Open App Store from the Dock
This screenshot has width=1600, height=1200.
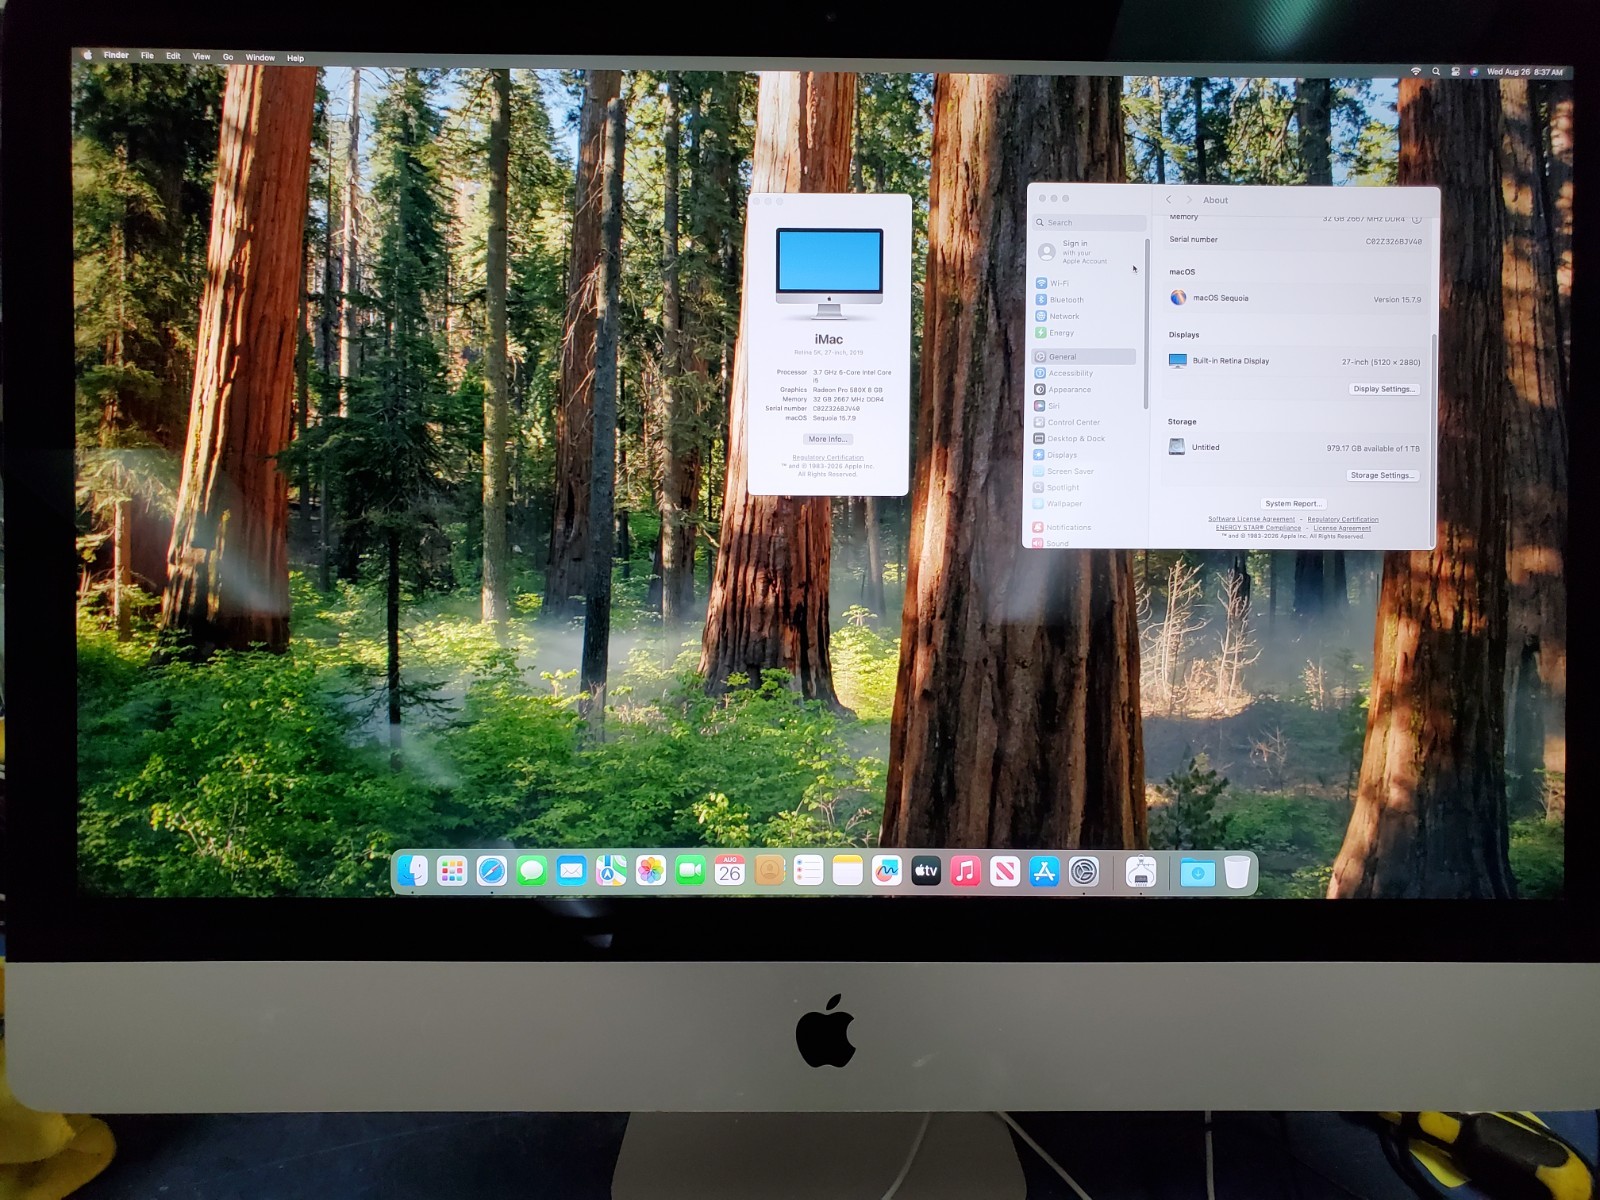tap(1044, 871)
